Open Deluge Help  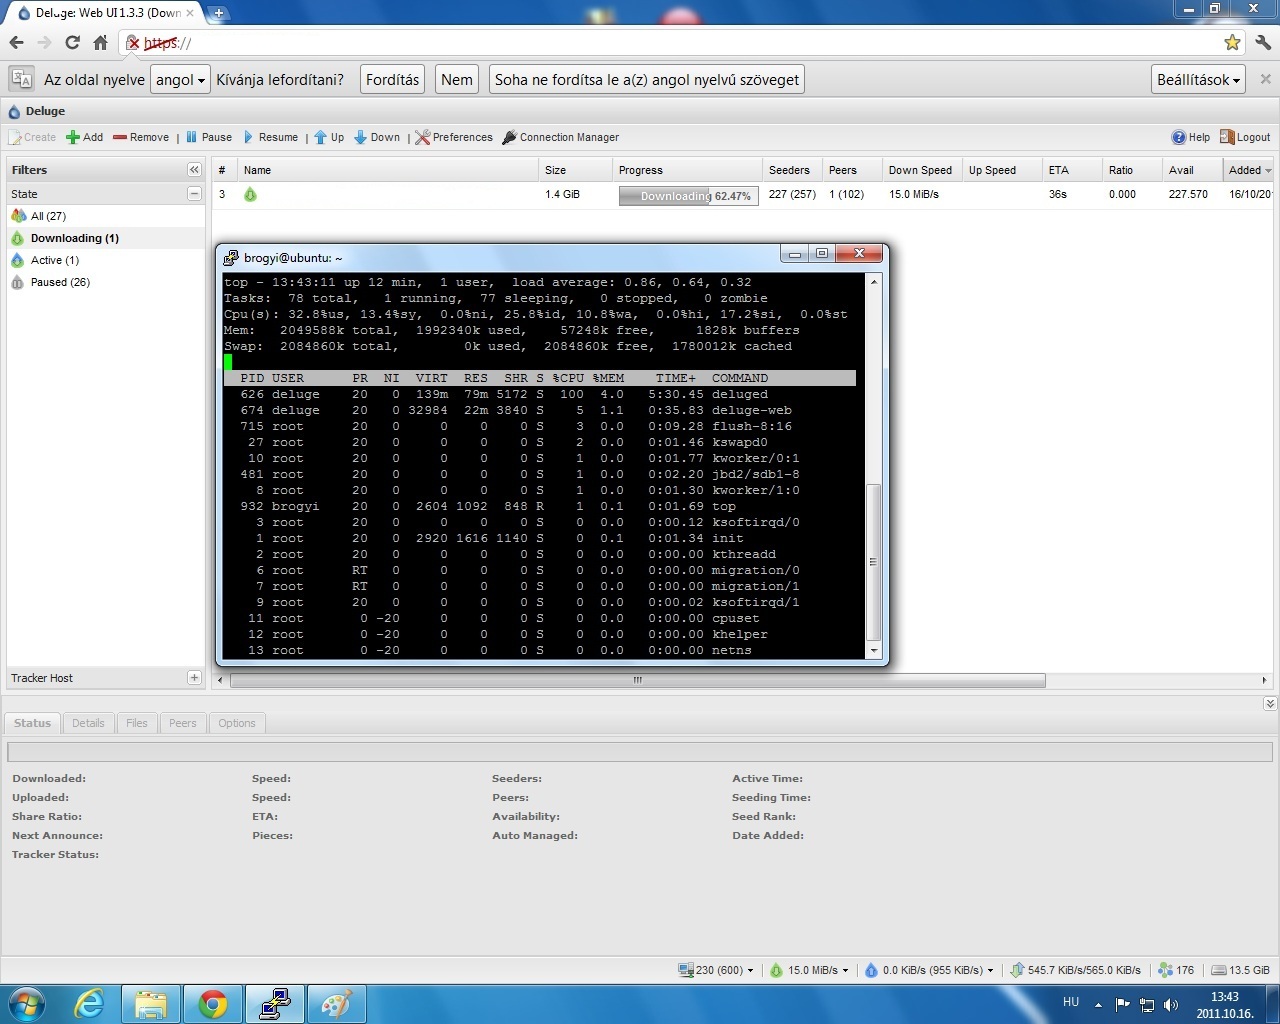coord(1191,137)
